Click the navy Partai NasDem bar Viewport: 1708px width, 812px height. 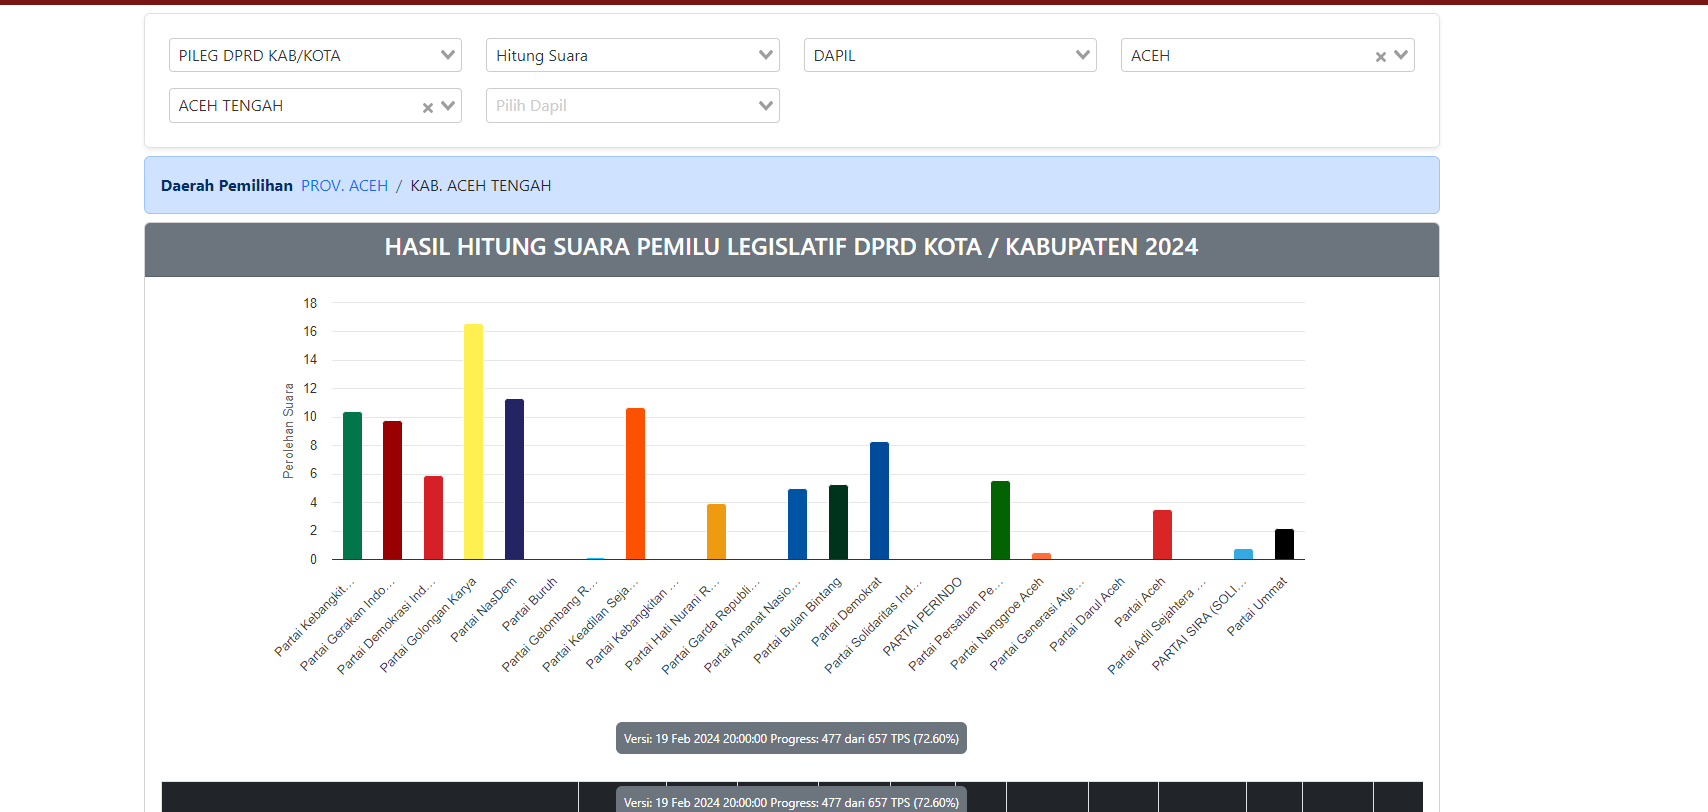point(514,479)
